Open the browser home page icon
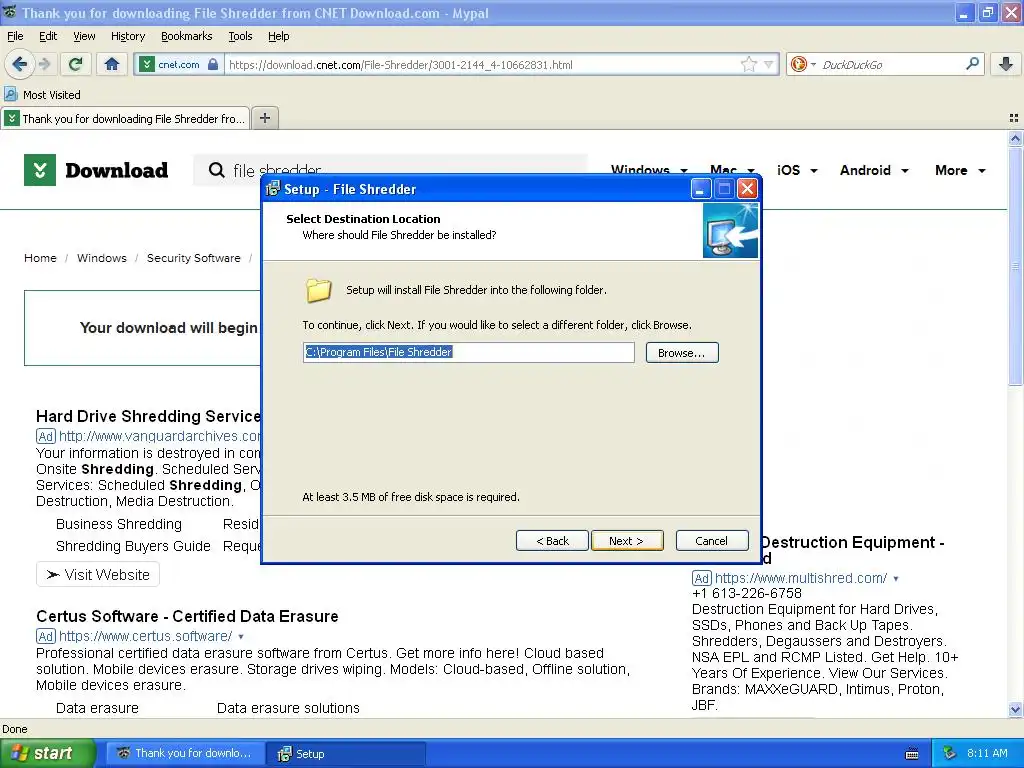Viewport: 1024px width, 768px height. click(x=112, y=64)
